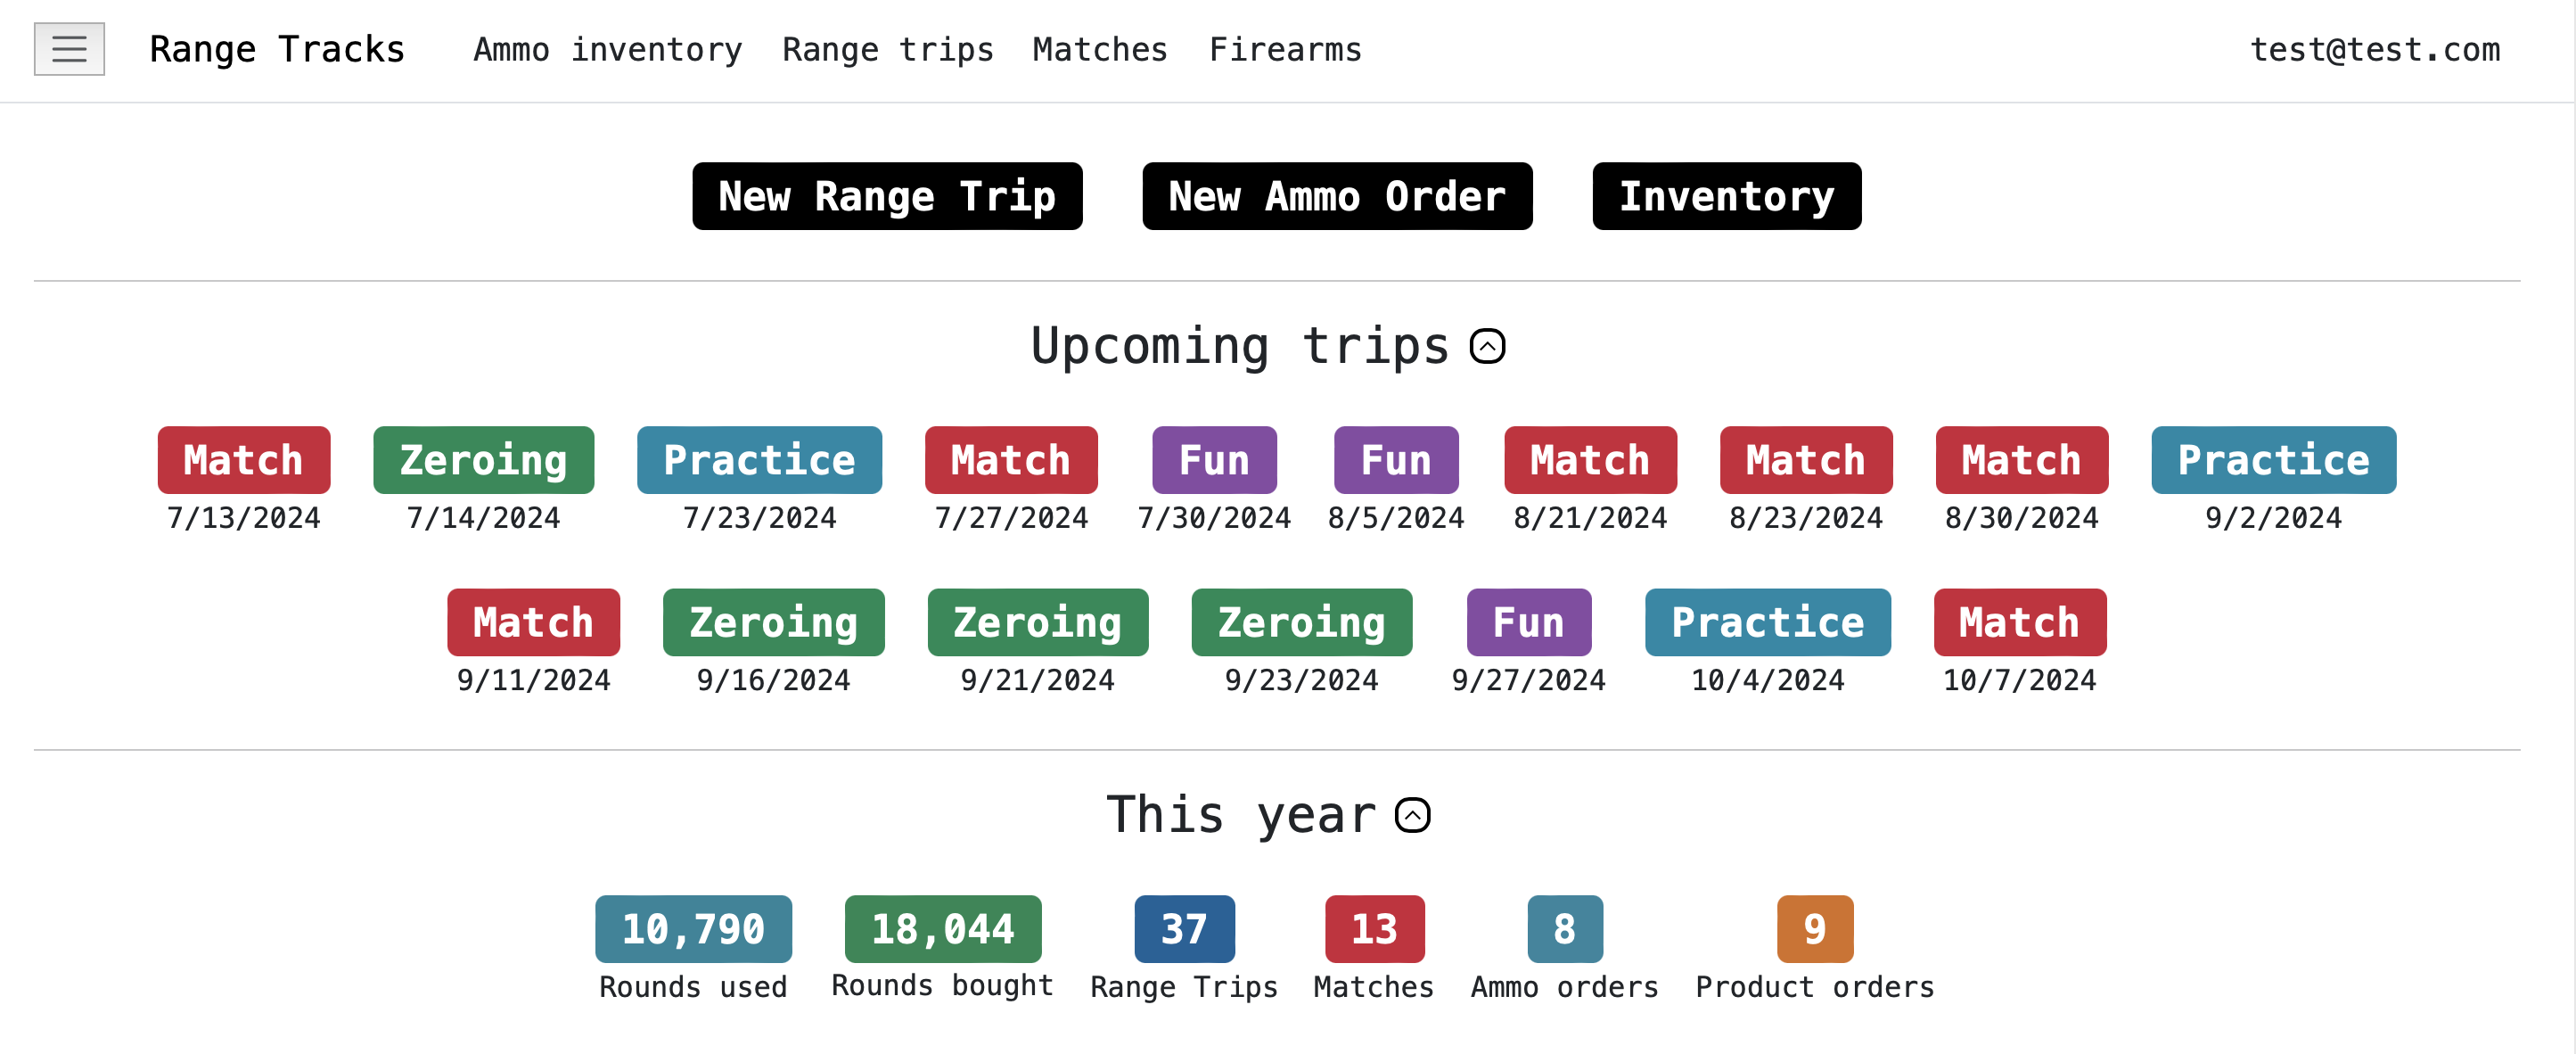This screenshot has width=2576, height=1054.
Task: Click the 13 Matches badge
Action: pyautogui.click(x=1375, y=929)
